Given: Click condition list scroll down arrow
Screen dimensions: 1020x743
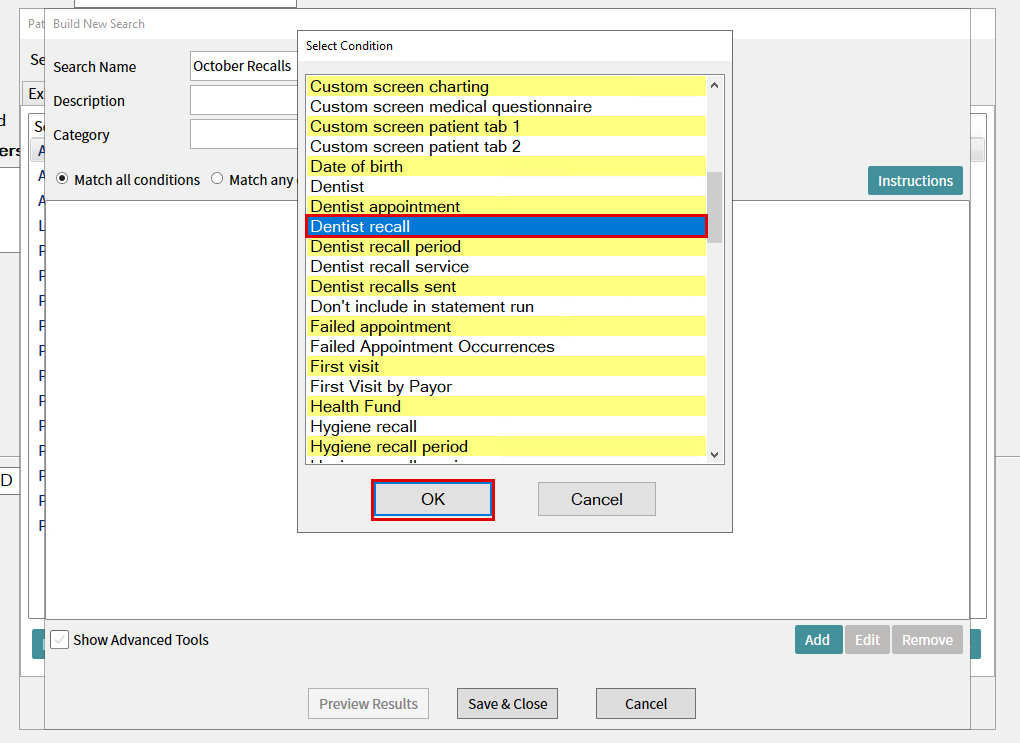Looking at the screenshot, I should point(714,455).
